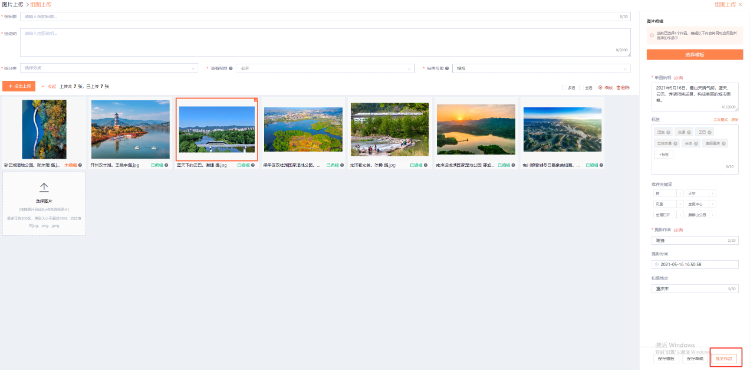This screenshot has width=750, height=370.
Task: Switch to the 组图上传 tab at top right
Action: [725, 4]
